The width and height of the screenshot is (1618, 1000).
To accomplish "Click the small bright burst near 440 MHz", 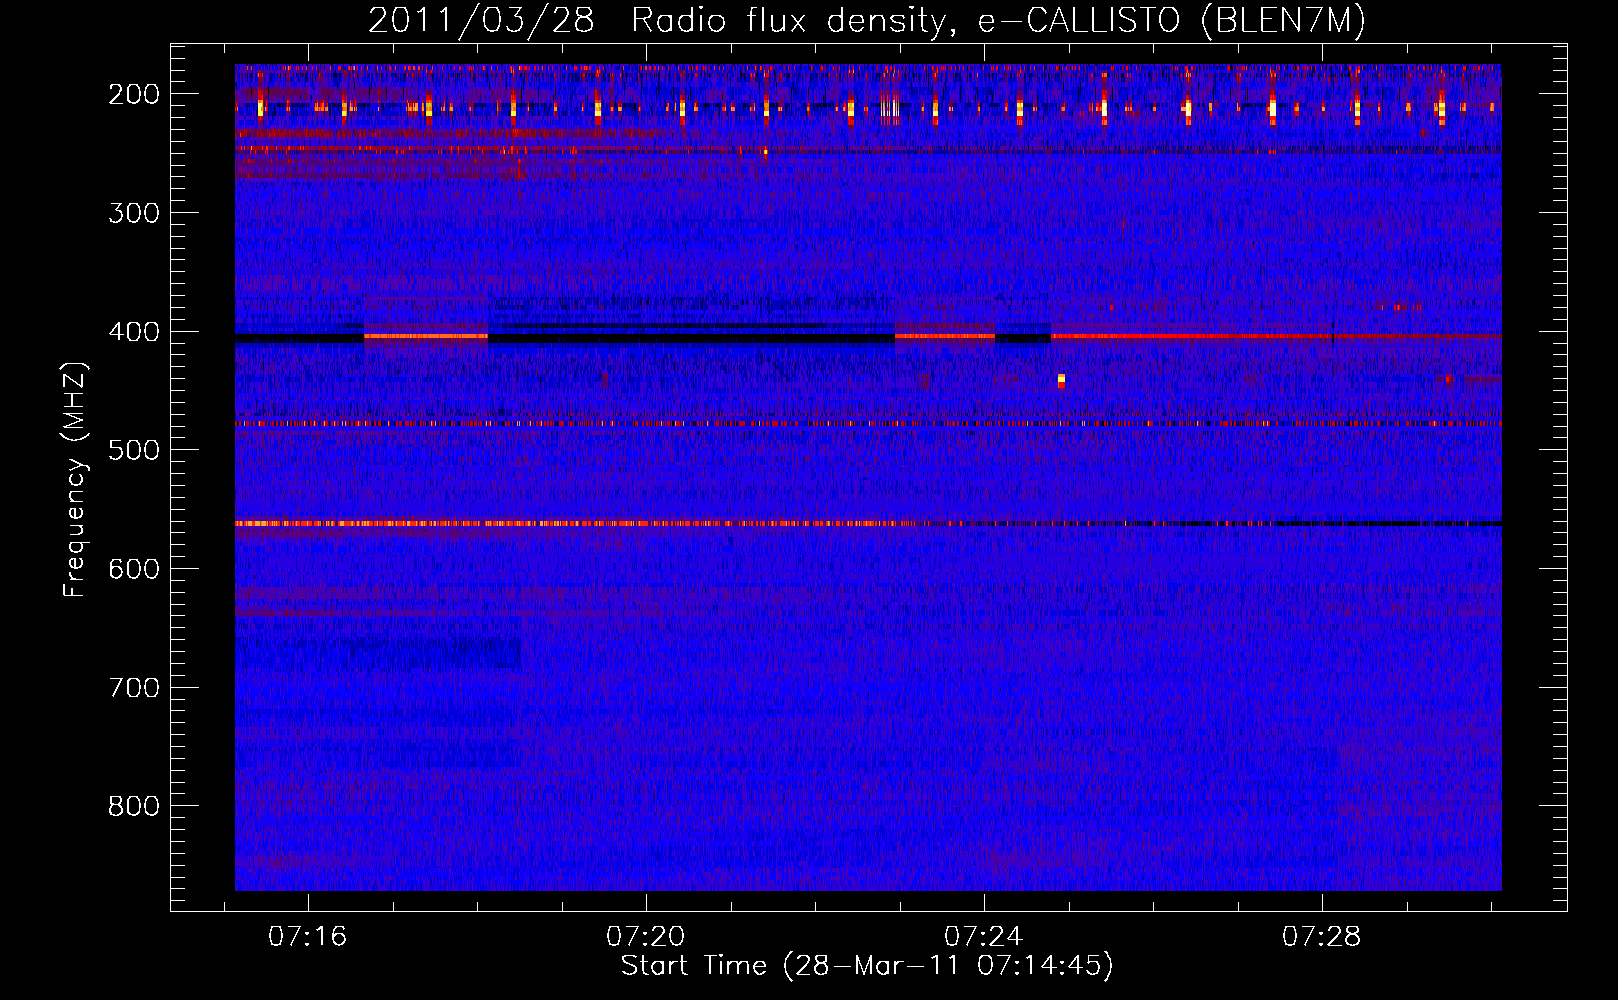I will click(x=1061, y=380).
